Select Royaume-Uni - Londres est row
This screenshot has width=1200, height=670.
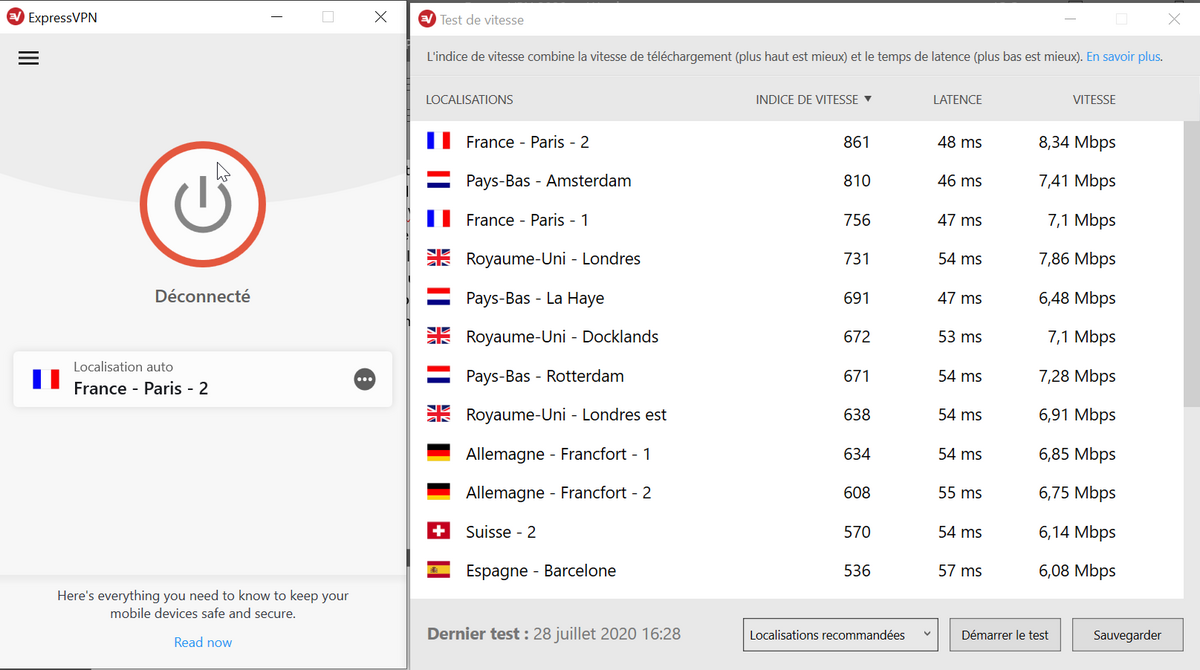click(x=797, y=415)
